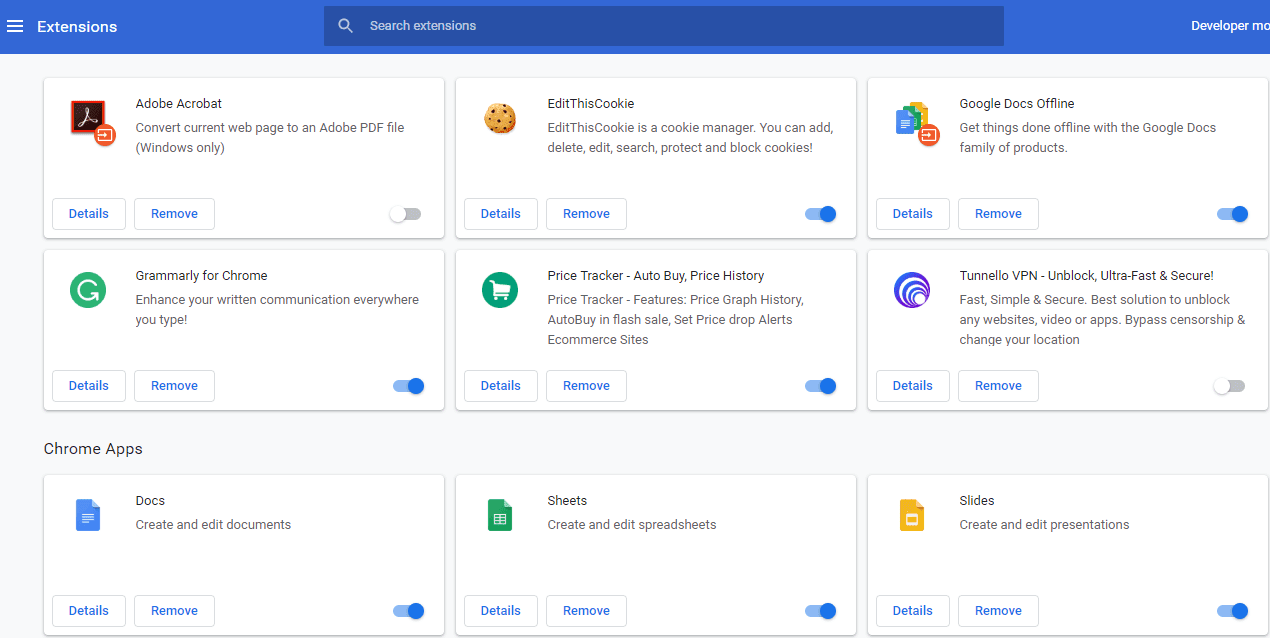Click the Slides app icon
The height and width of the screenshot is (638, 1270).
tap(912, 515)
